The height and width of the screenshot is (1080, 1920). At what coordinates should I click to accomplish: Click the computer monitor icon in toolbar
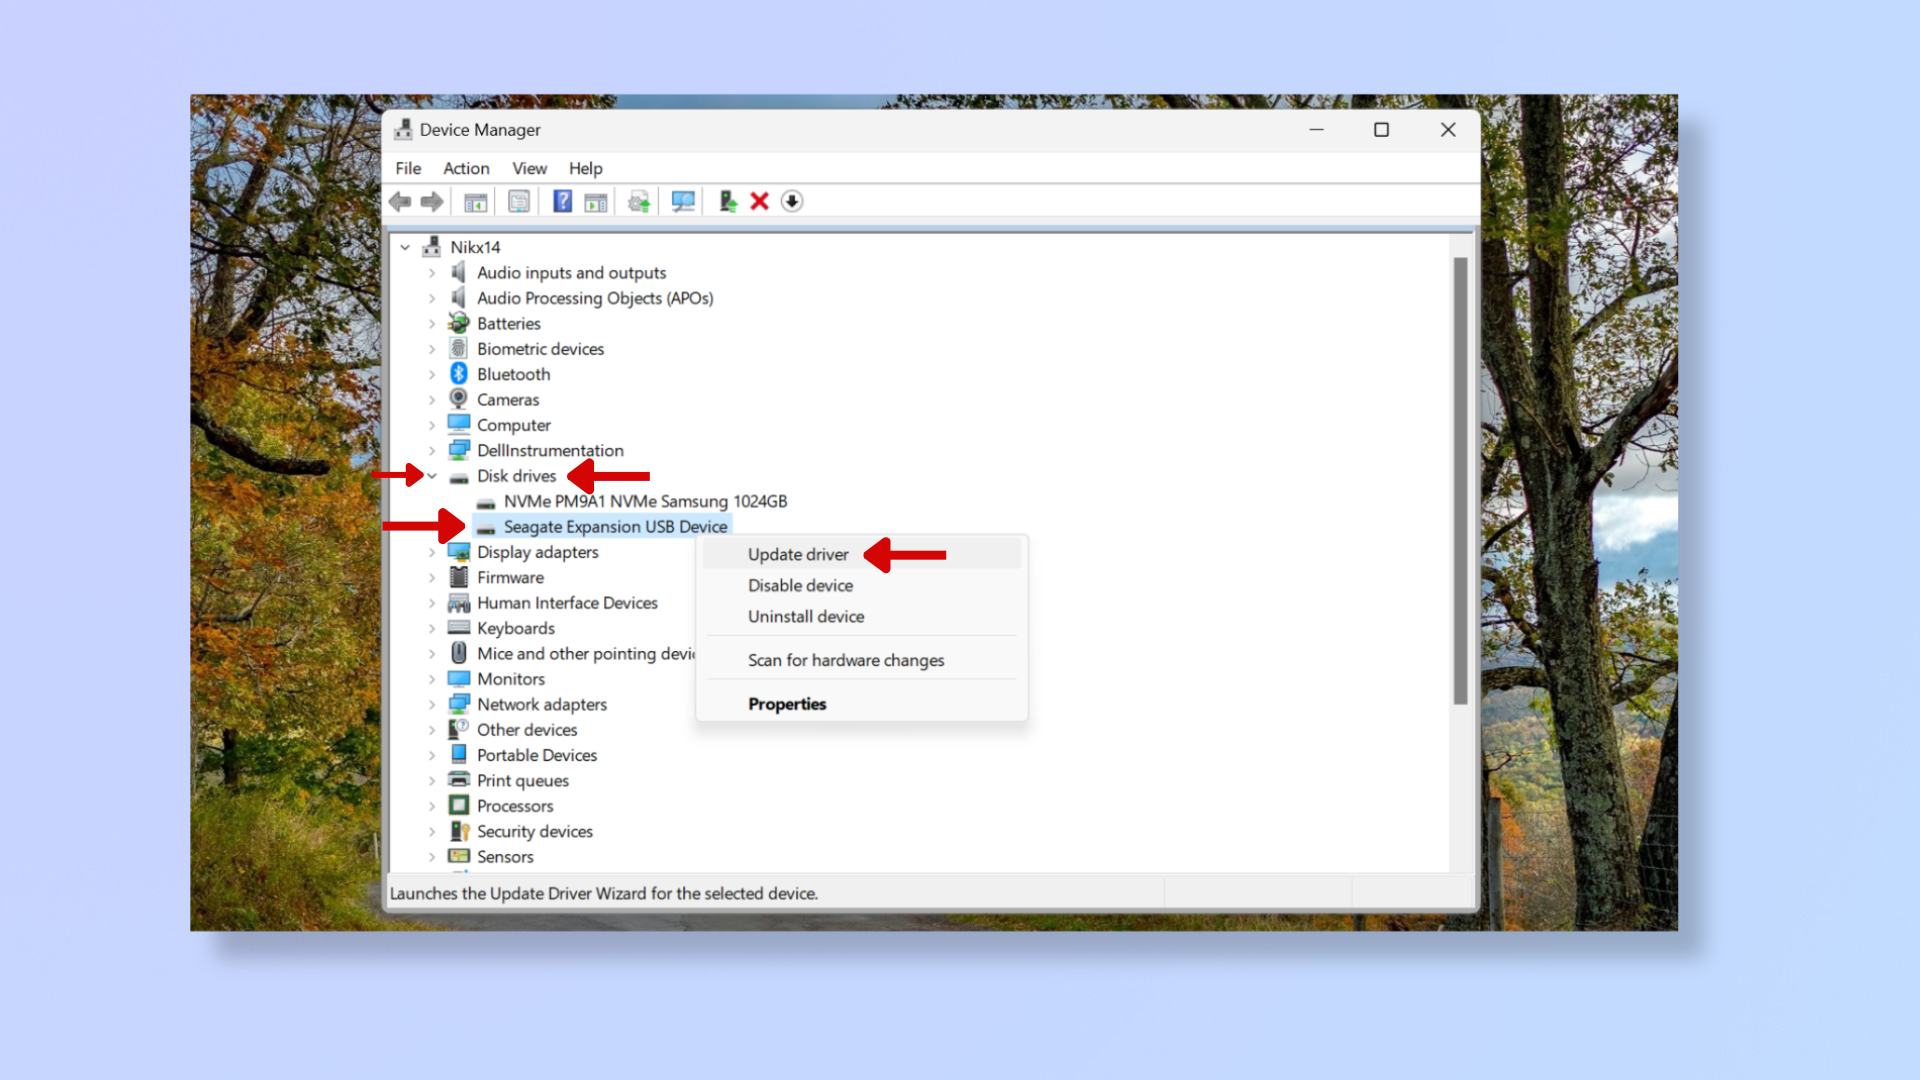click(x=682, y=200)
